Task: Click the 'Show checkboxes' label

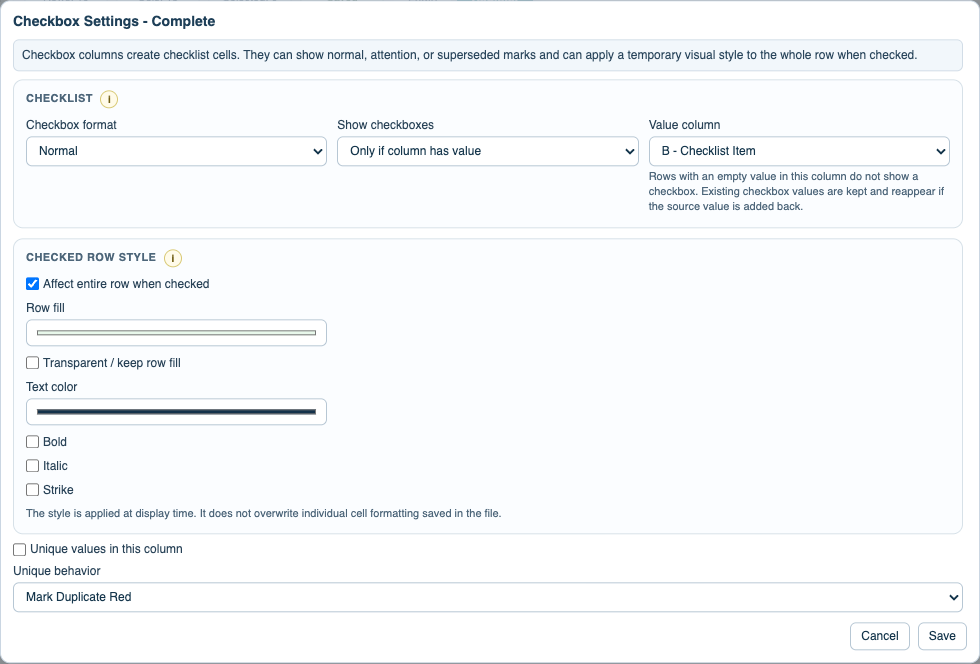Action: click(386, 125)
